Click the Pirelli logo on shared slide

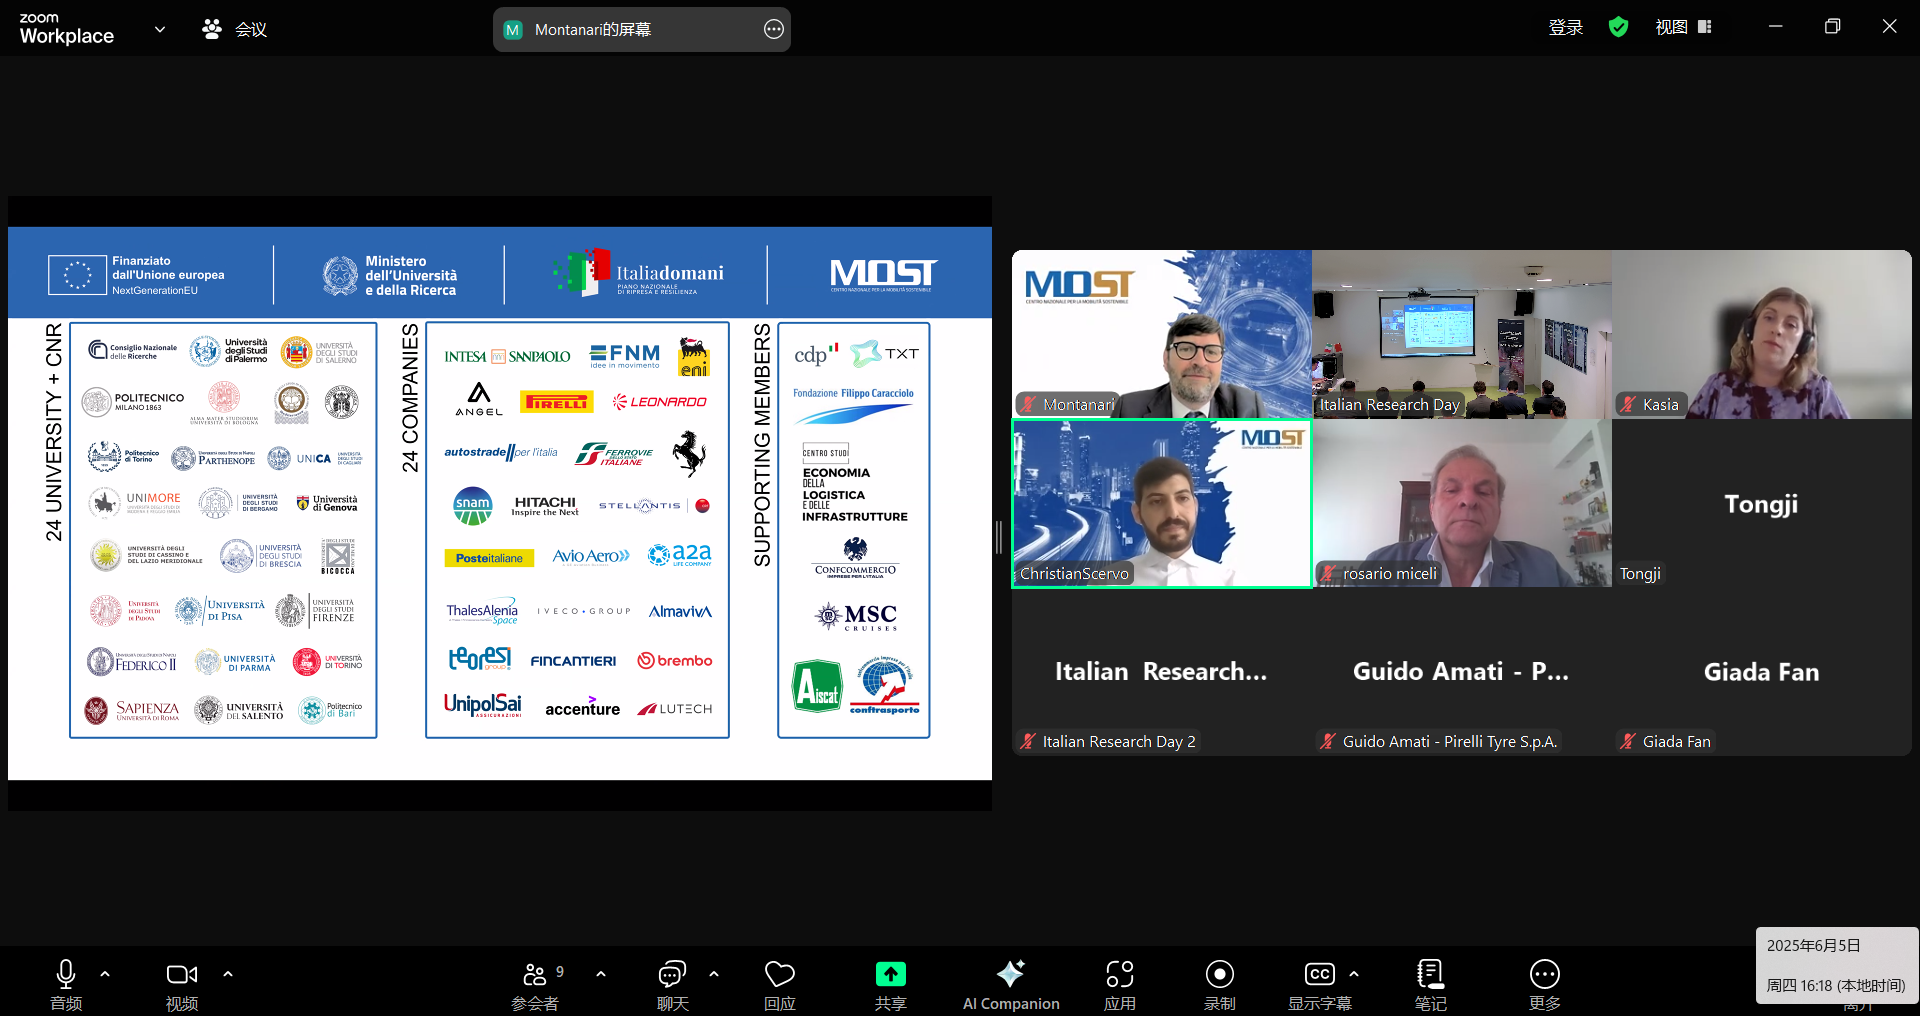[557, 403]
